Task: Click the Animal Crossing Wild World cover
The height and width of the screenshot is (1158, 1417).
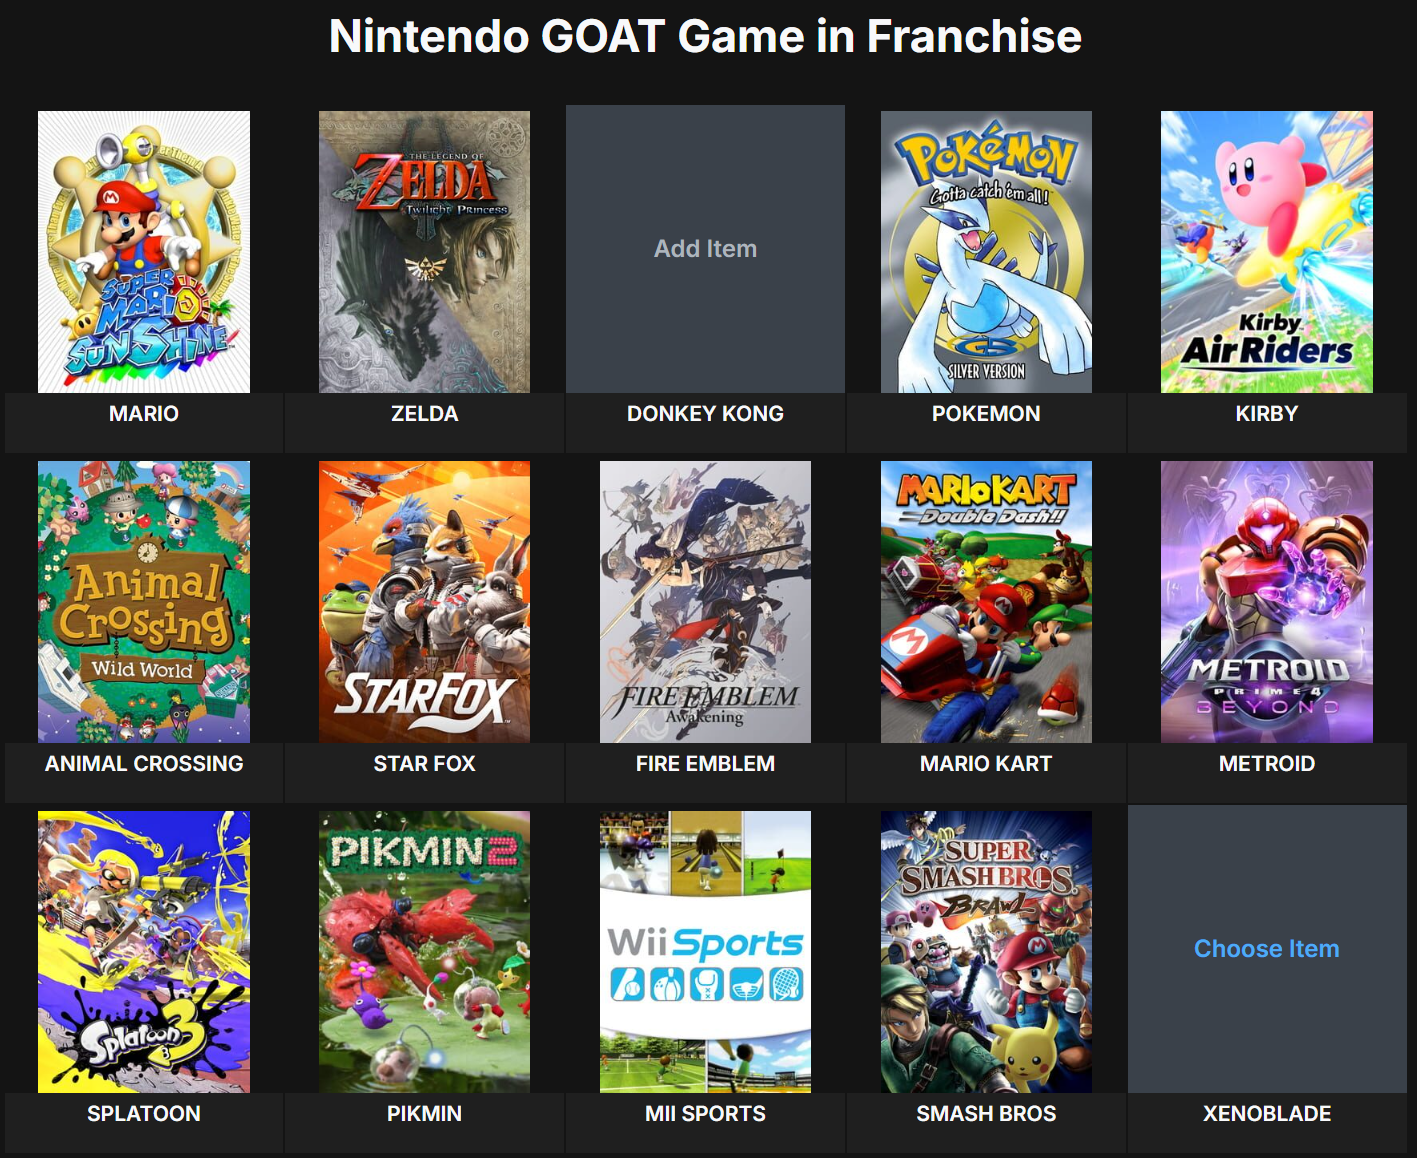Action: click(x=144, y=602)
